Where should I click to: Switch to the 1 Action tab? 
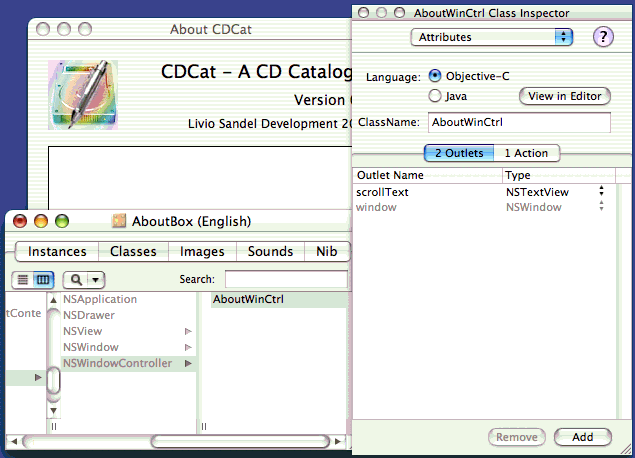526,153
